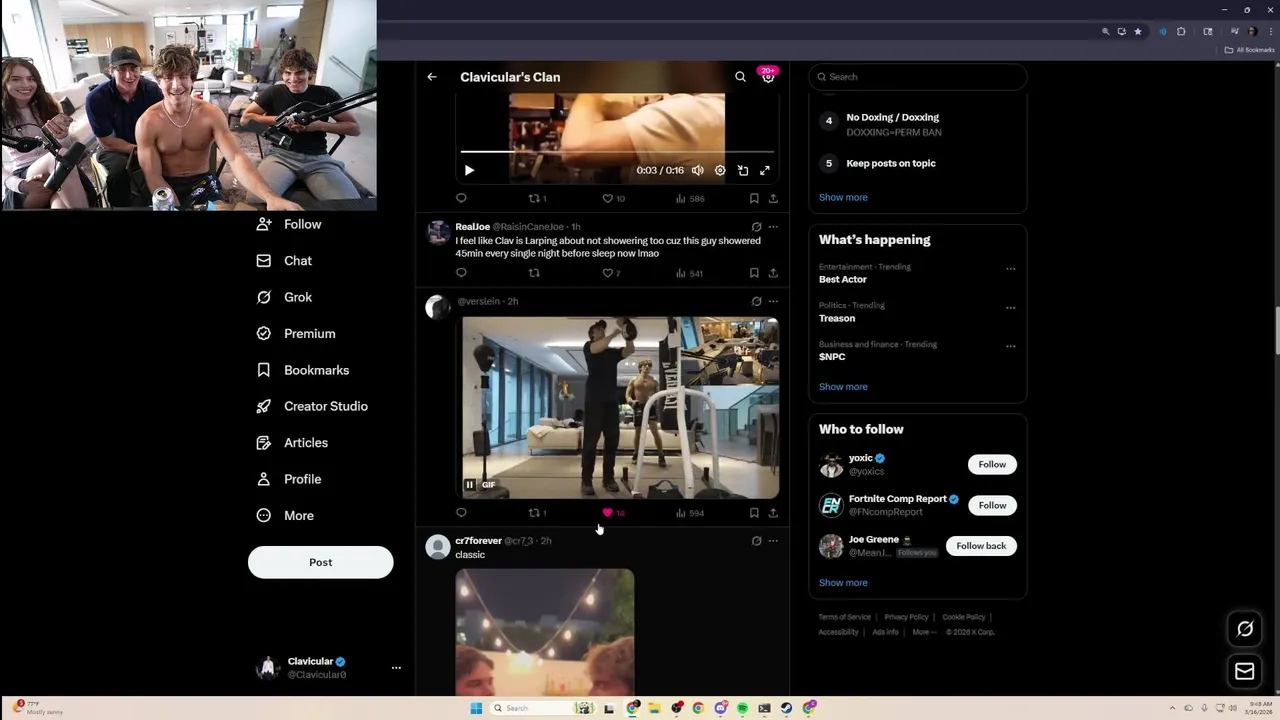
Task: View RealJoe's post analytics 541 views
Action: [x=690, y=272]
